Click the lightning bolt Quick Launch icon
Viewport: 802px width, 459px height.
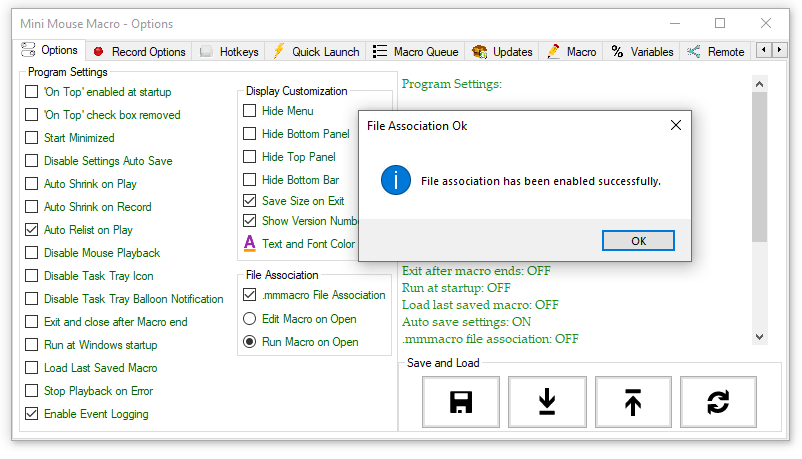tap(279, 51)
